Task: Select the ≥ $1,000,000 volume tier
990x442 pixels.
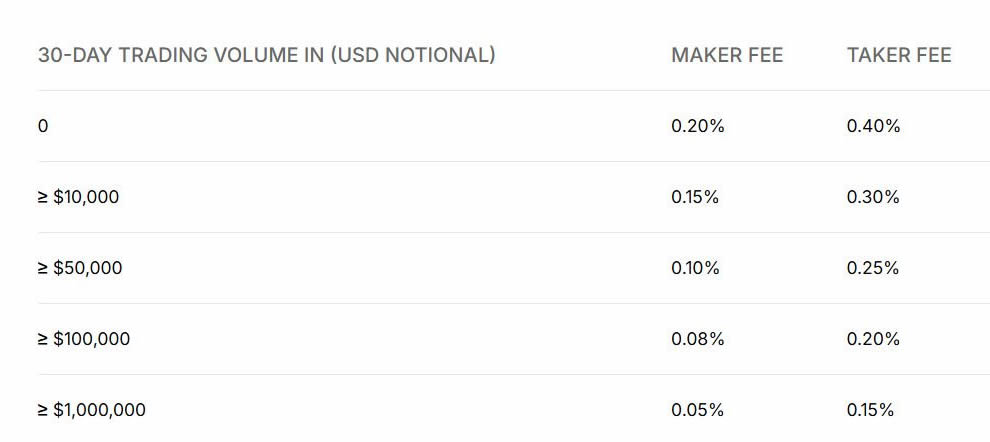Action: (x=92, y=410)
